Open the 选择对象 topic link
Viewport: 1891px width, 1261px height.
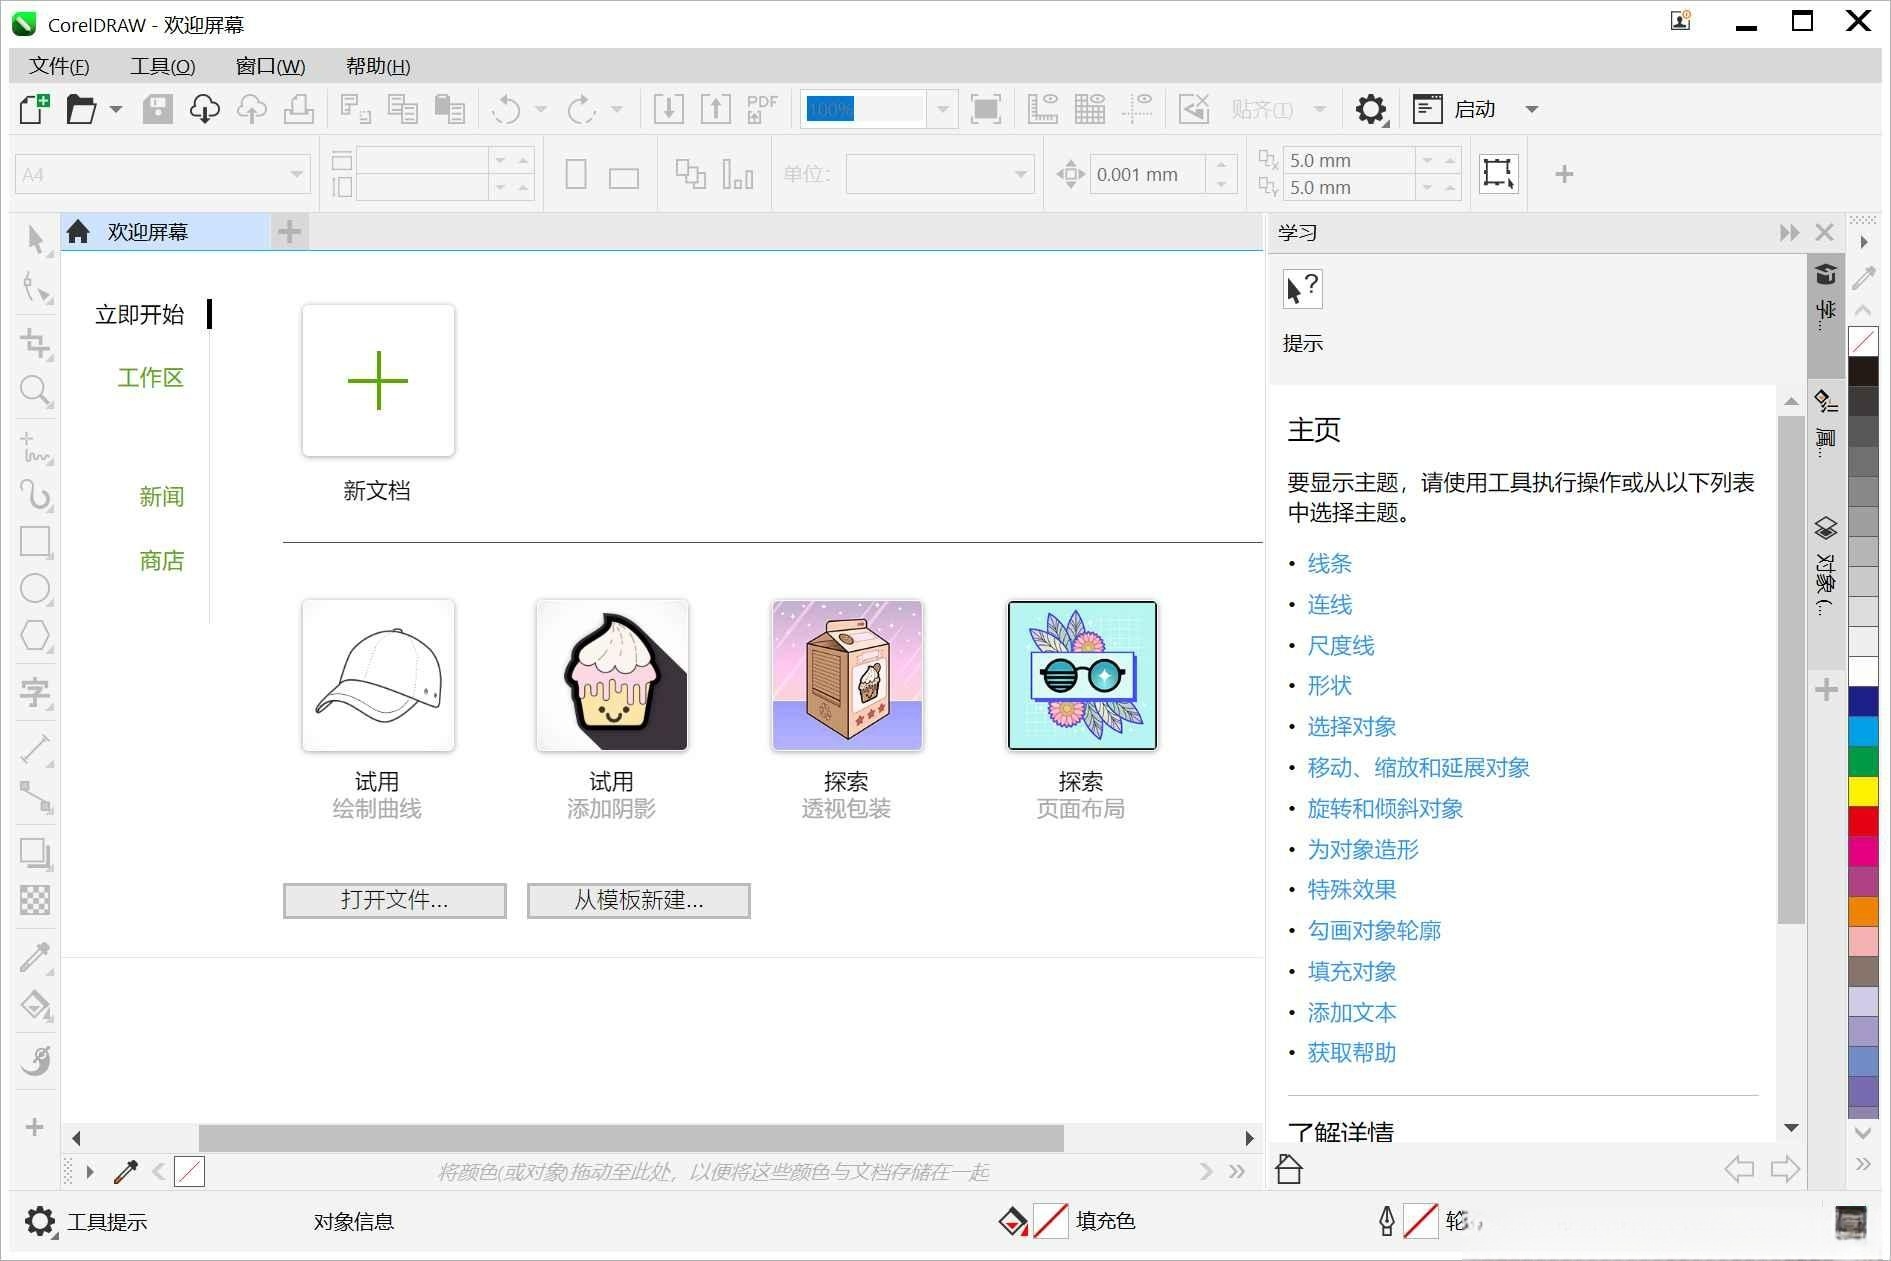(1351, 727)
